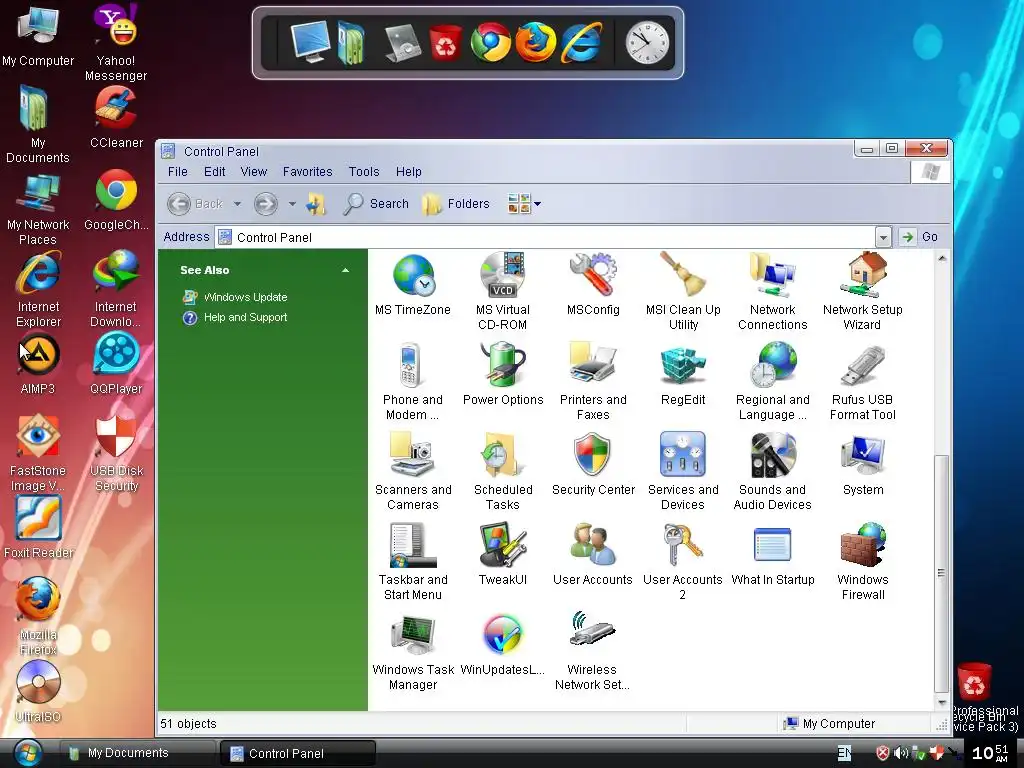Open the View menu
Screen dimensions: 1024x768
pyautogui.click(x=253, y=172)
